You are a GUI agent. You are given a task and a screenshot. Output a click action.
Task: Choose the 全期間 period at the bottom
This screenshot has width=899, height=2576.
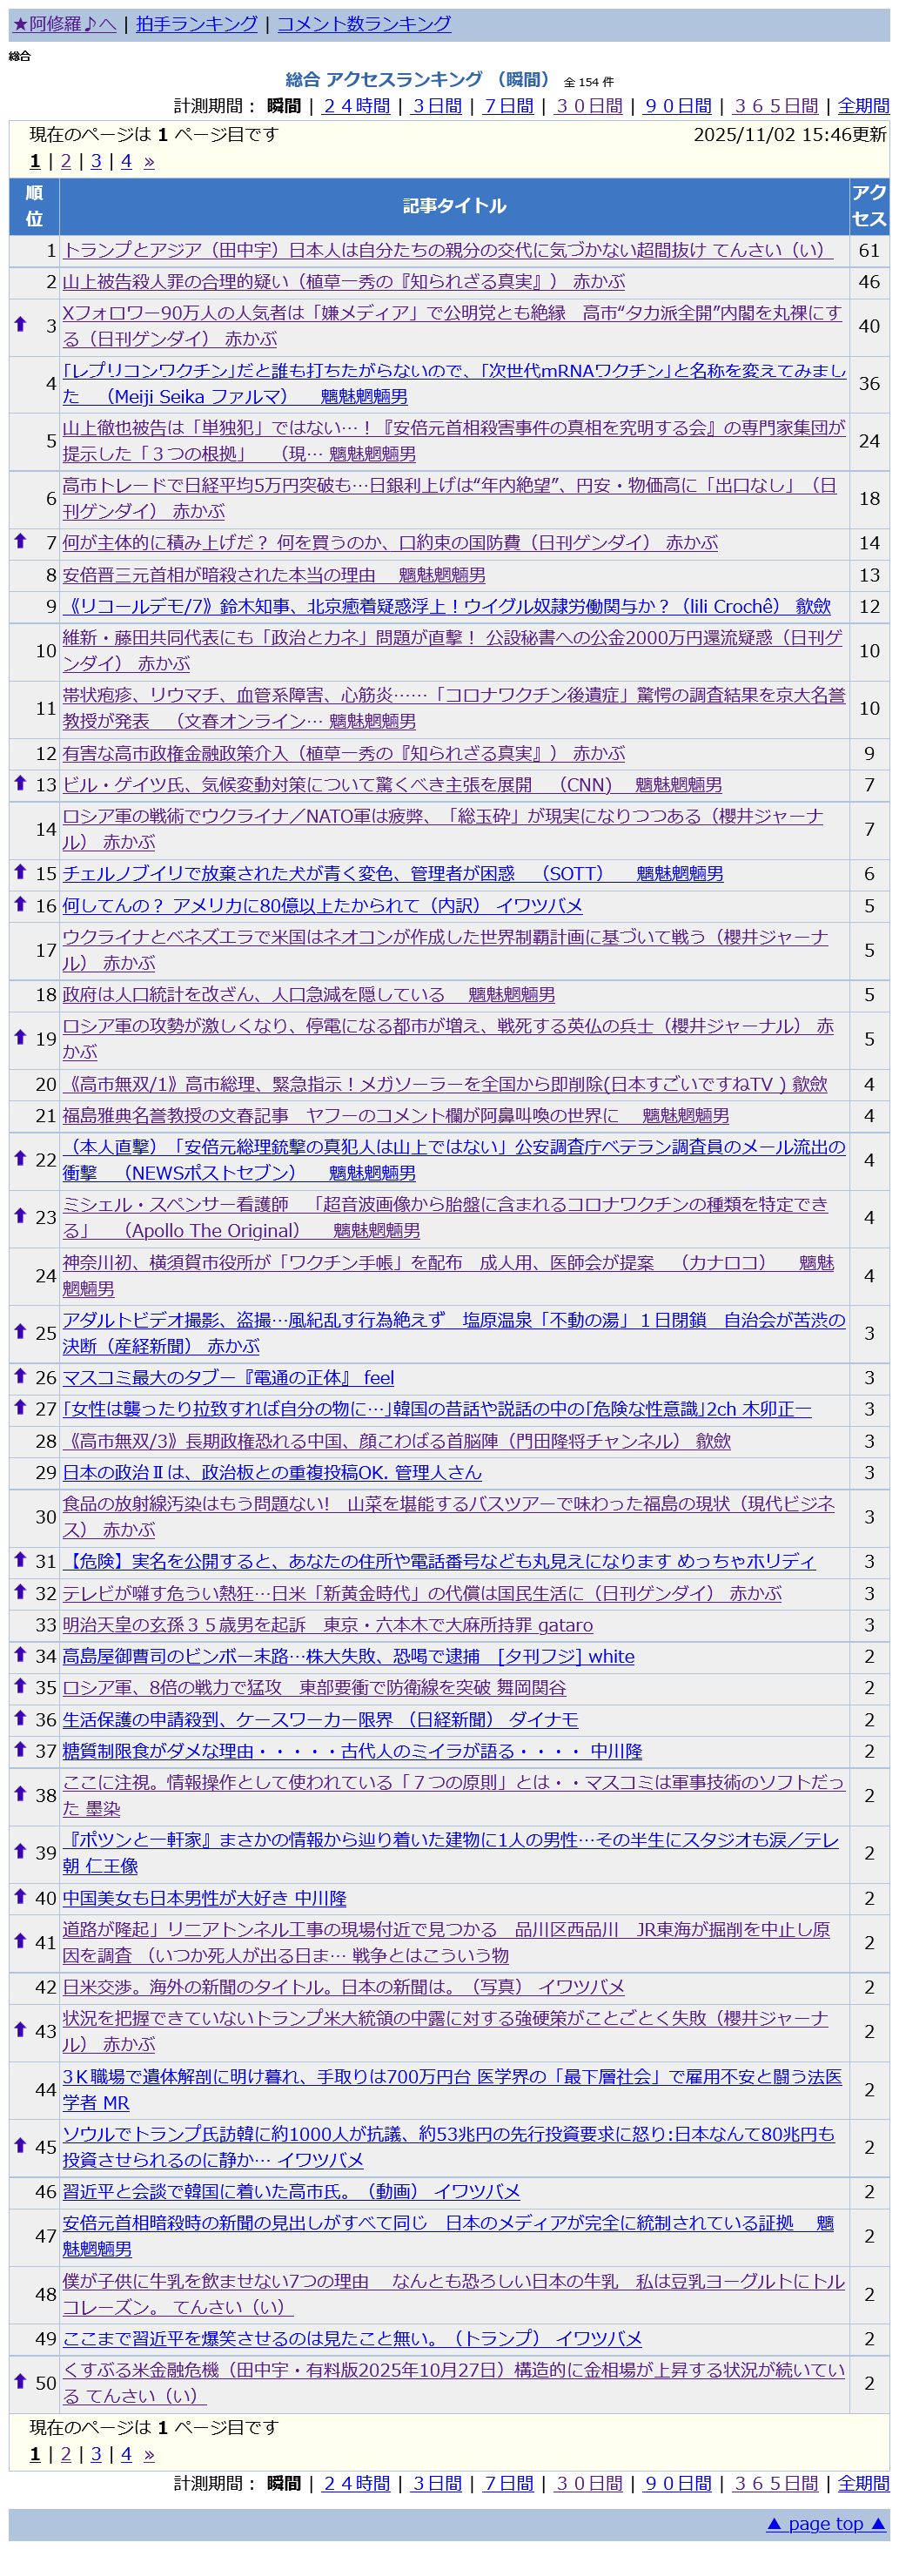tap(863, 2483)
